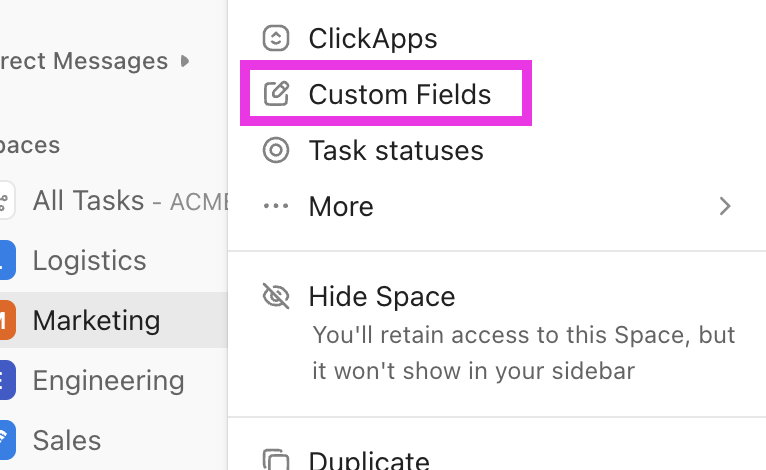This screenshot has height=470, width=766.
Task: Click the Task statuses circle icon
Action: pos(275,151)
